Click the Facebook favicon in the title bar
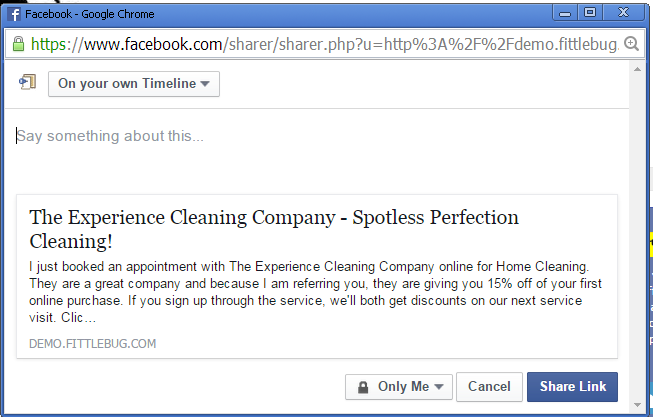Viewport: 653px width, 417px height. [x=13, y=14]
